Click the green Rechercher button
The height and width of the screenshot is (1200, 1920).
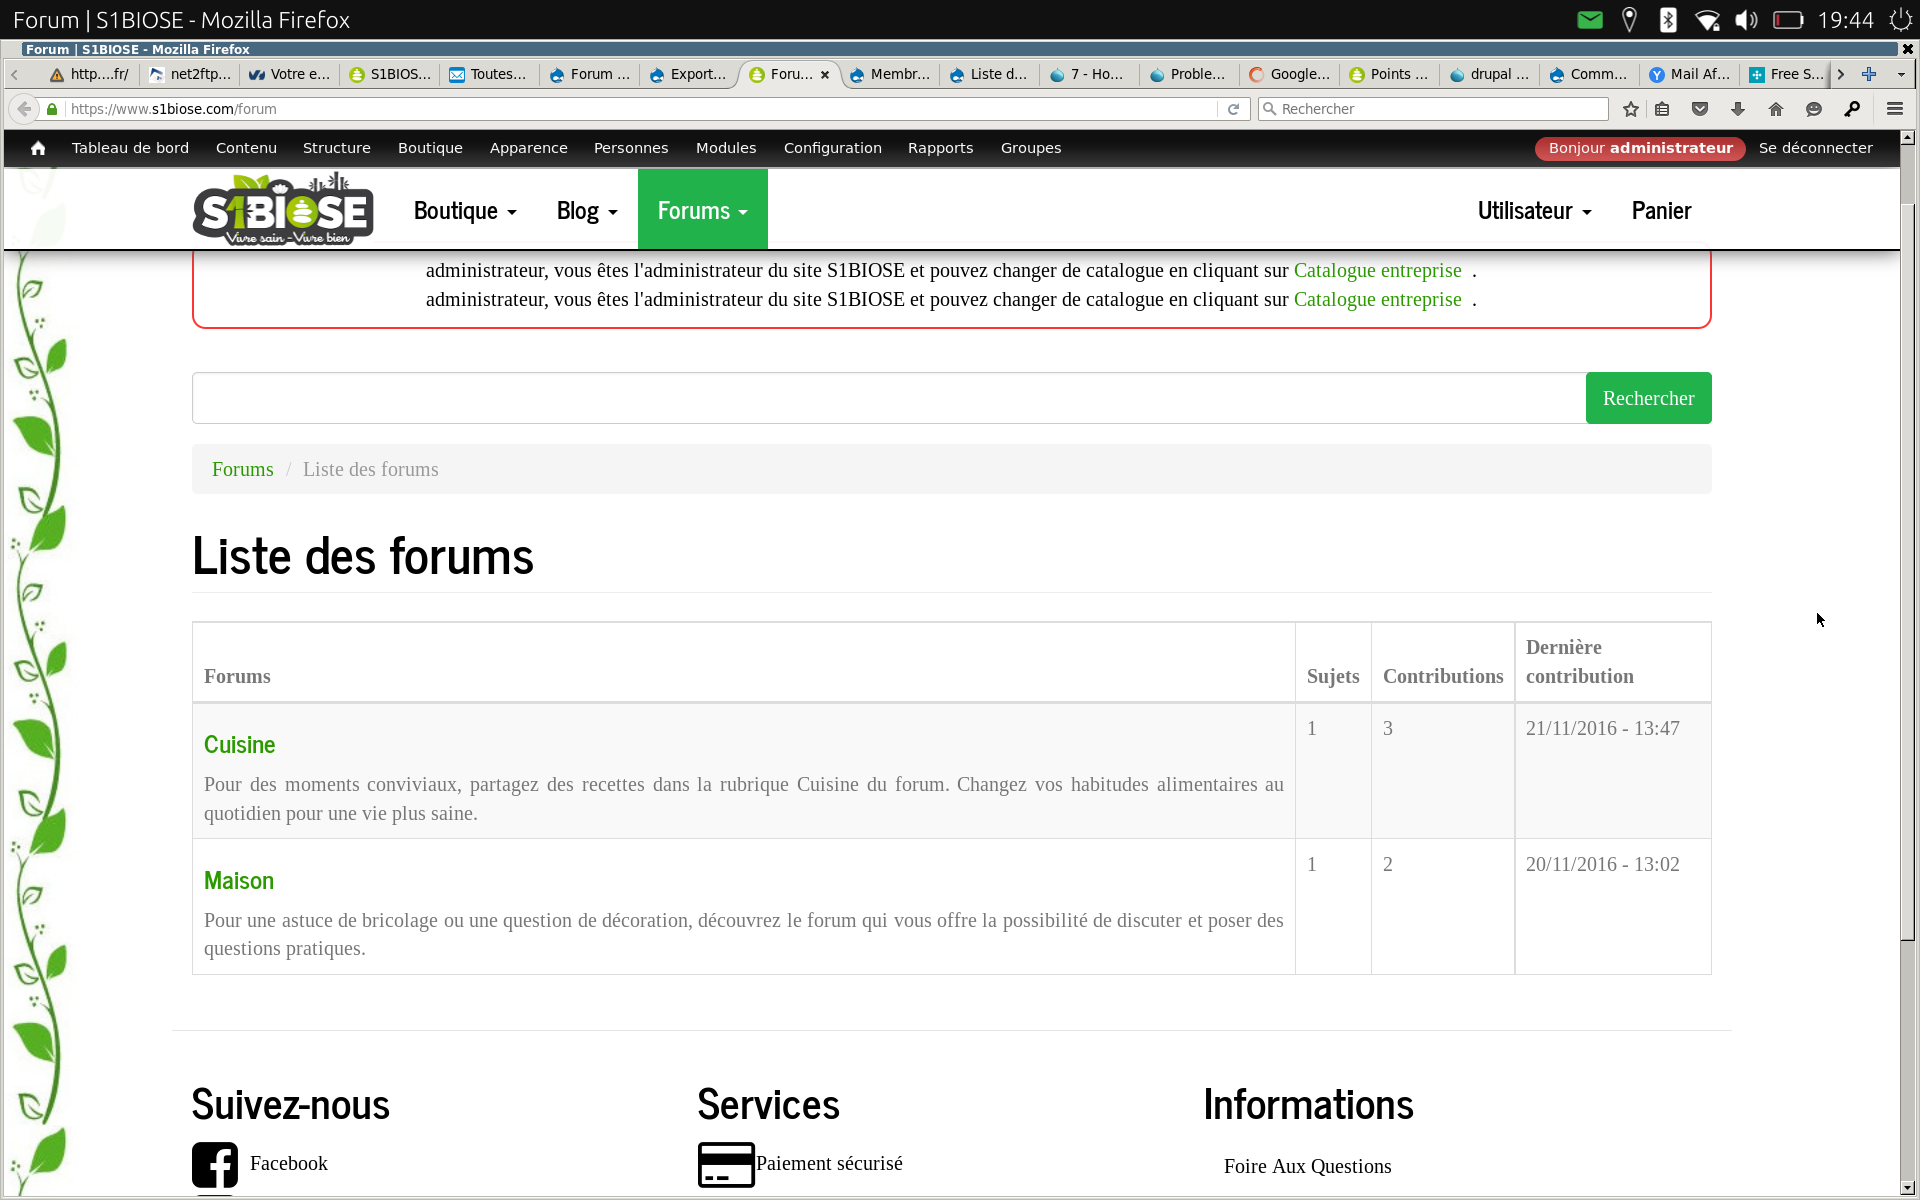coord(1648,398)
